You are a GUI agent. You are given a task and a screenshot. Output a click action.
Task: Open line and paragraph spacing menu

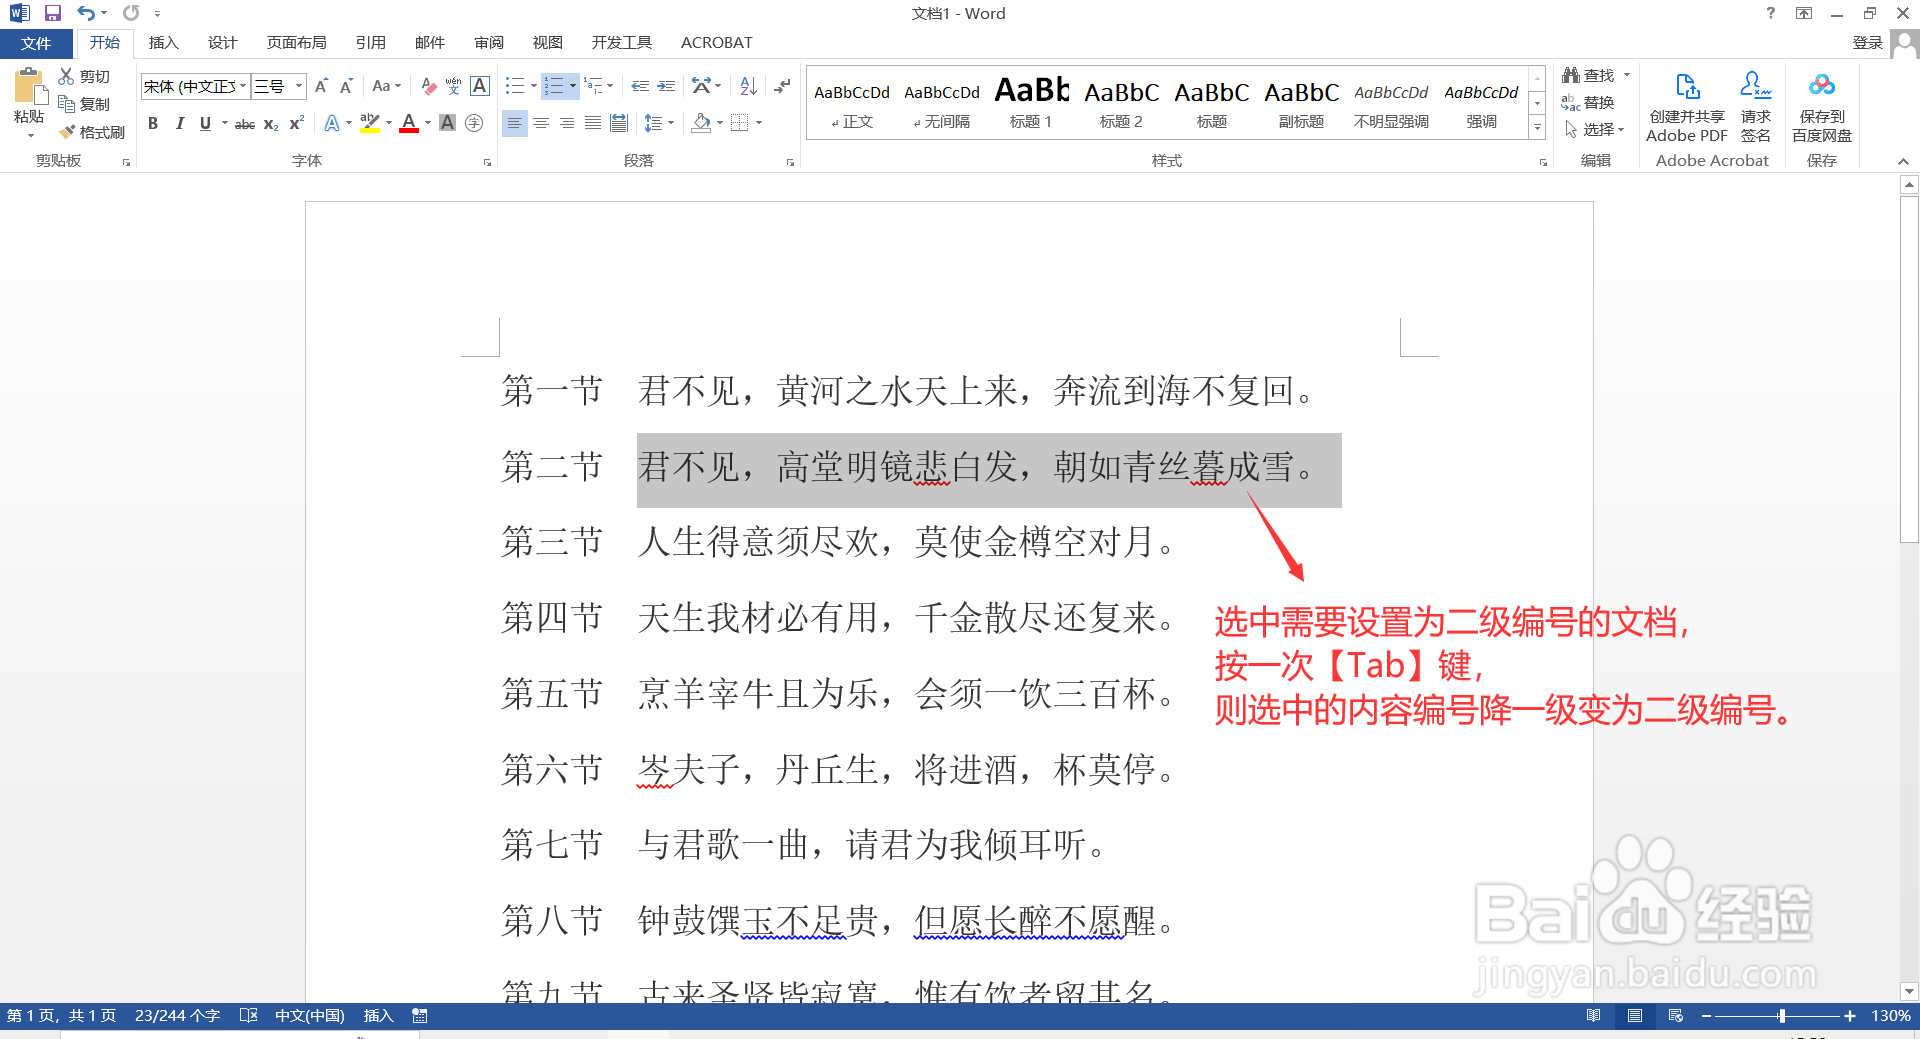[658, 123]
